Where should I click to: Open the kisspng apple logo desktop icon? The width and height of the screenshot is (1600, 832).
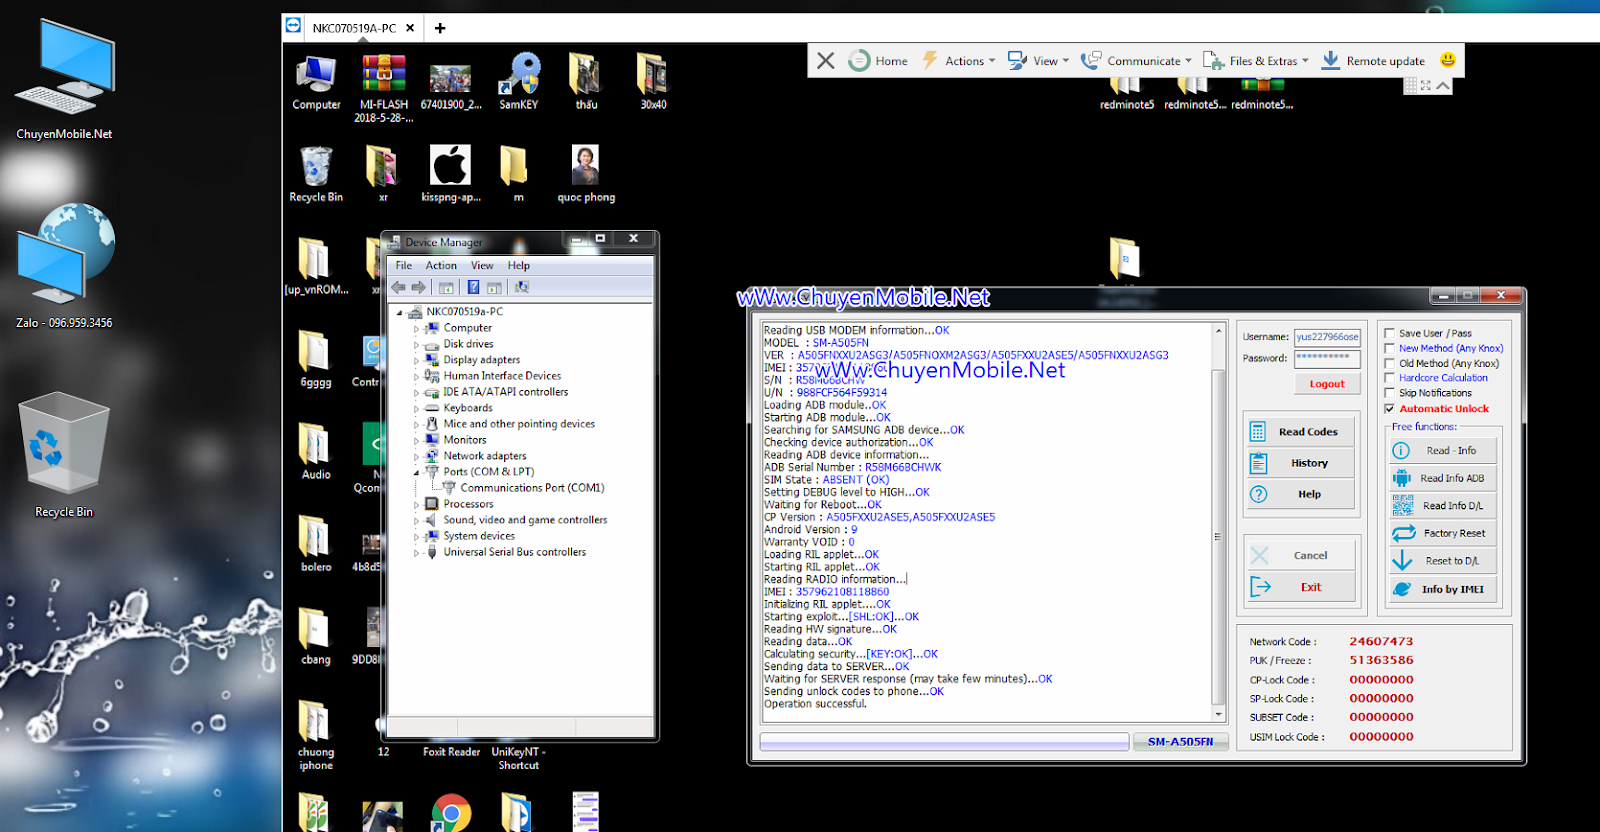tap(450, 173)
